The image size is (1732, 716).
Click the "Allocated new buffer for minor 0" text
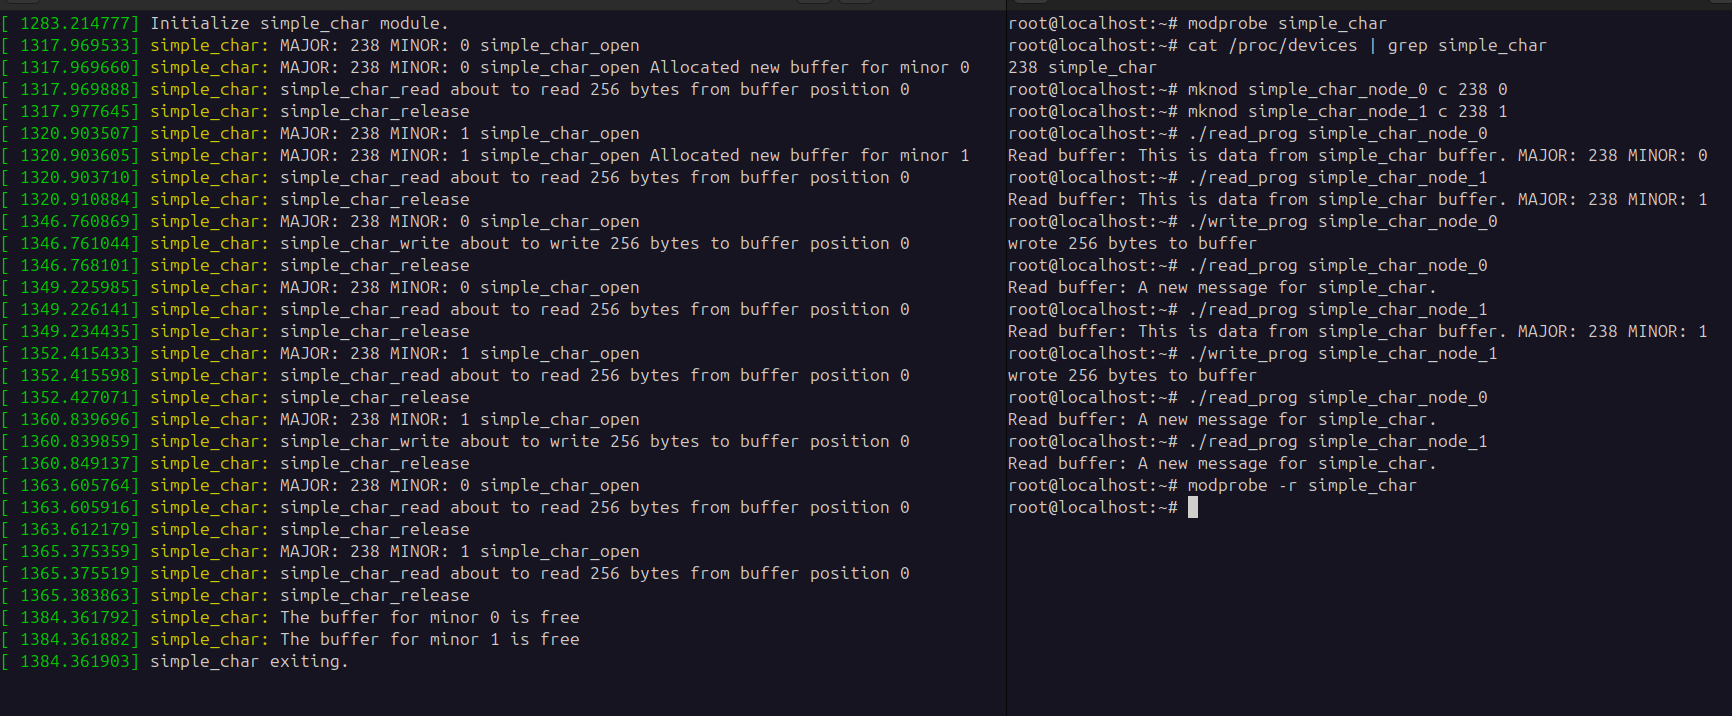(x=809, y=68)
